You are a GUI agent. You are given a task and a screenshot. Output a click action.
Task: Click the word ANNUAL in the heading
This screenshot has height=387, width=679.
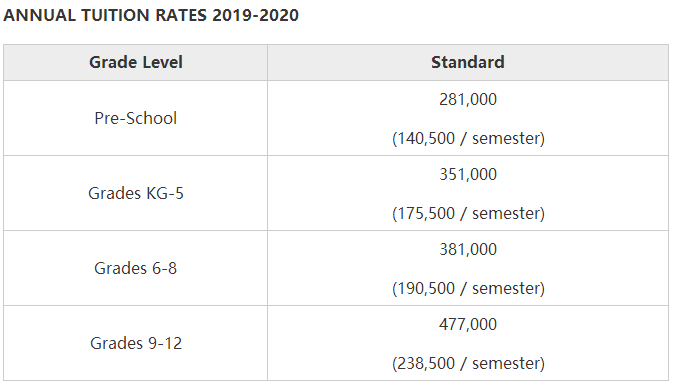tap(40, 15)
